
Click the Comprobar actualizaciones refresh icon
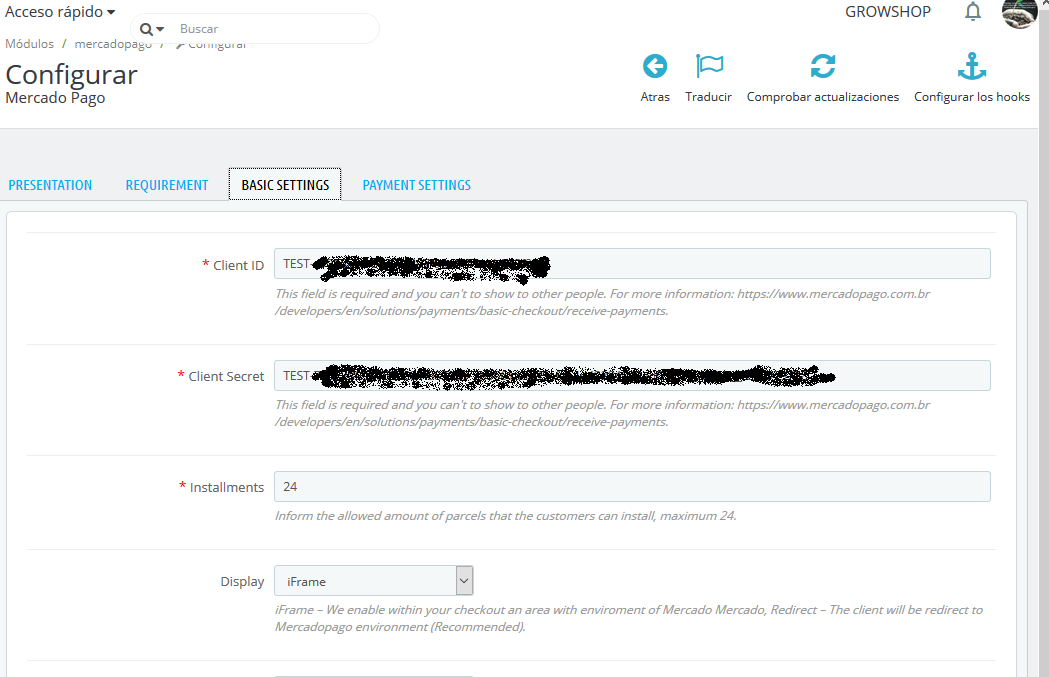point(823,66)
